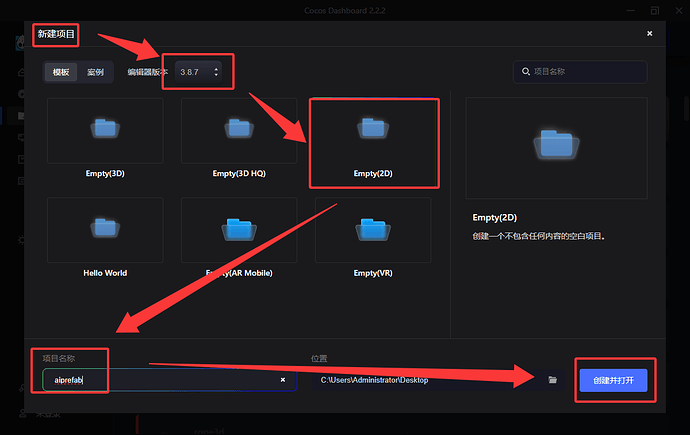Screen dimensions: 690x435
Task: Click the large Empty(2D) preview image
Action: coord(556,148)
